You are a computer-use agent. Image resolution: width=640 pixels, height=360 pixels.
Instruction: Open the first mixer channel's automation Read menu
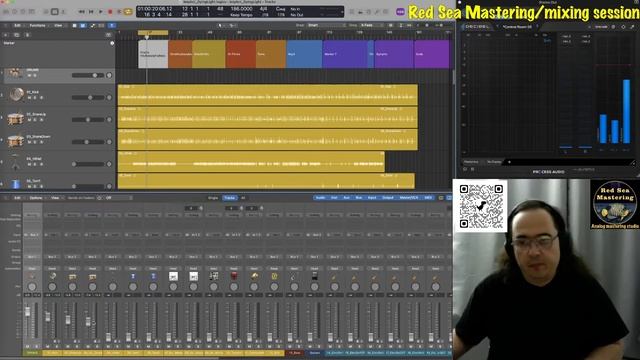click(x=32, y=269)
